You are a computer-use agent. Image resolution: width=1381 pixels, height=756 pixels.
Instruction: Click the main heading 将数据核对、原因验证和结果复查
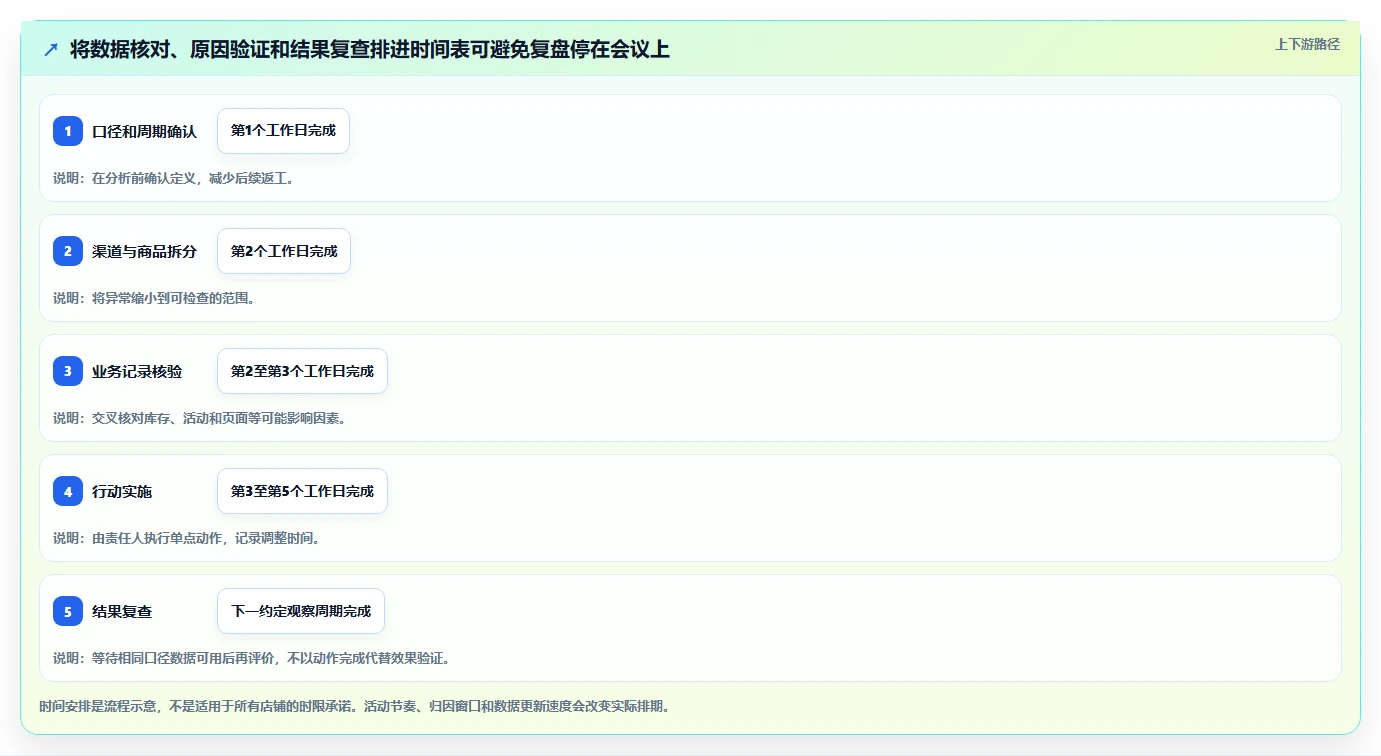pyautogui.click(x=369, y=50)
